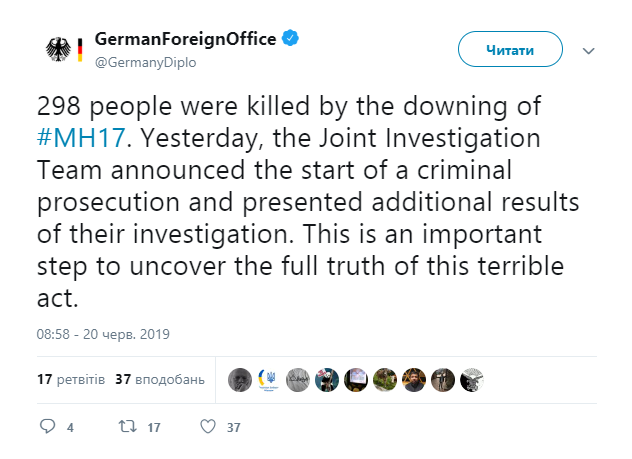Open the last black-and-white liker avatar

point(472,379)
